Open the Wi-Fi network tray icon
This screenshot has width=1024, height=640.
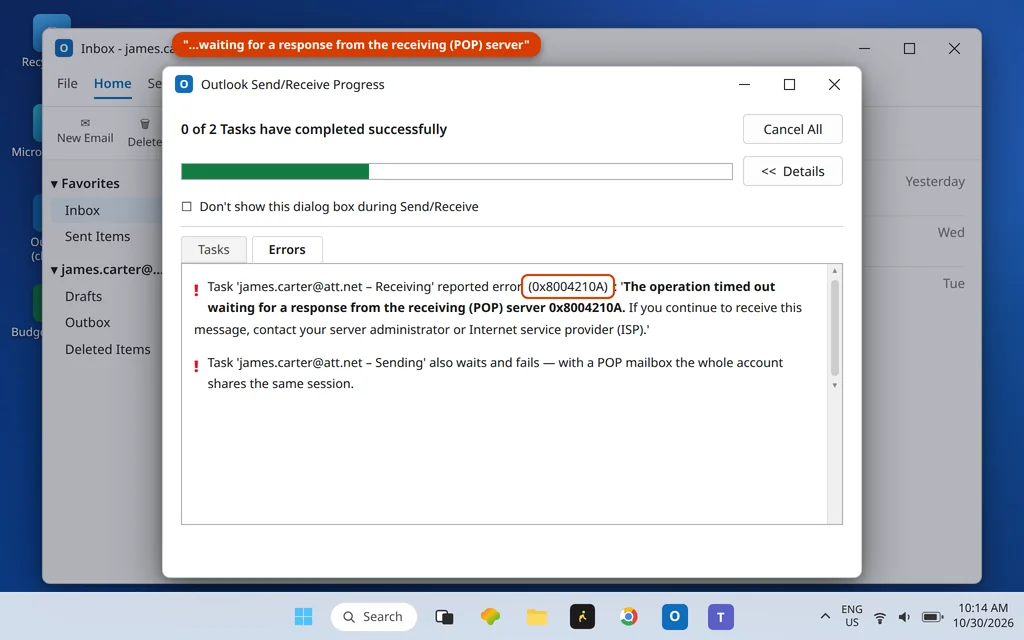(880, 617)
